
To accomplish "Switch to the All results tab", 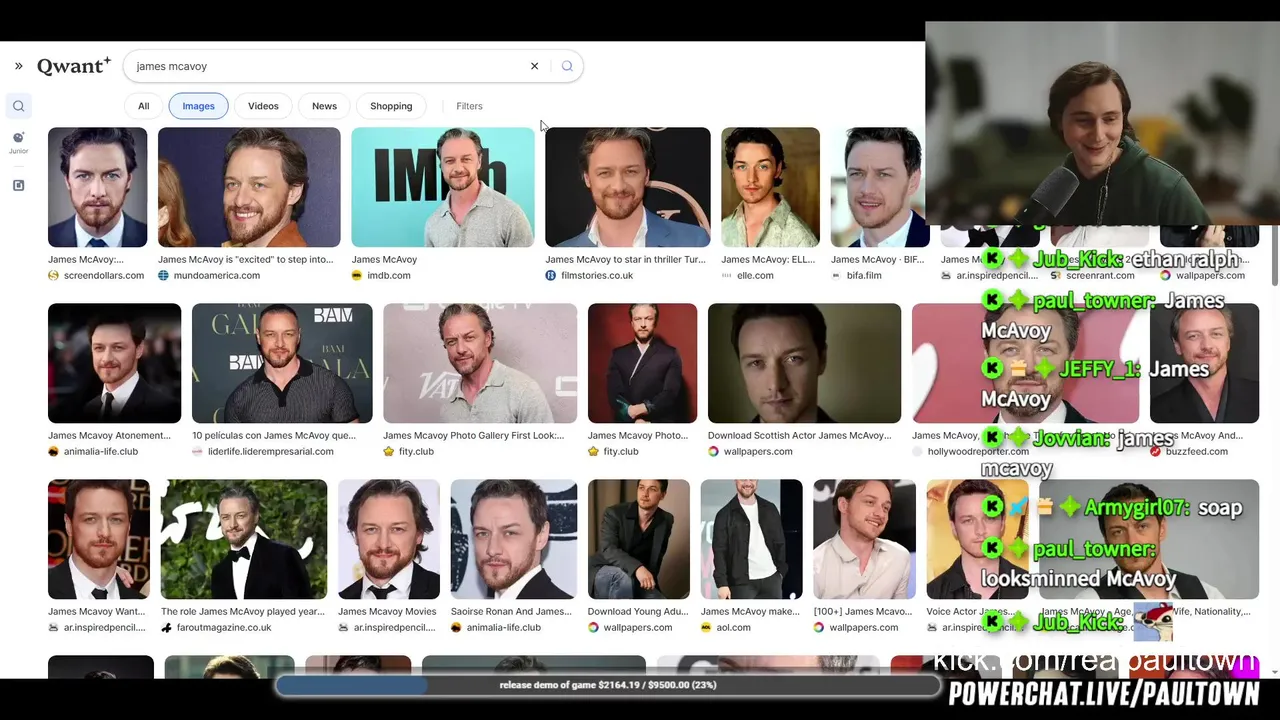I will point(144,106).
